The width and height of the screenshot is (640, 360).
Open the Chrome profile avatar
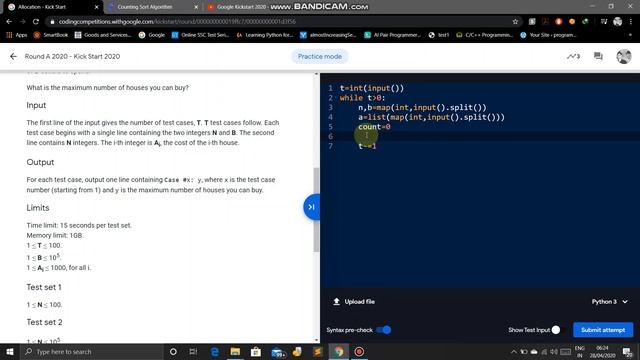(x=618, y=22)
